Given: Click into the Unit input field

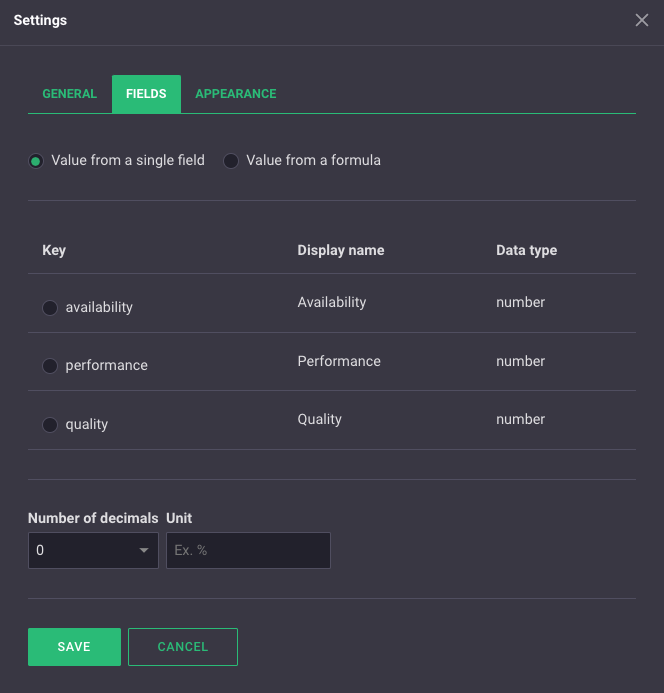Looking at the screenshot, I should click(x=248, y=550).
